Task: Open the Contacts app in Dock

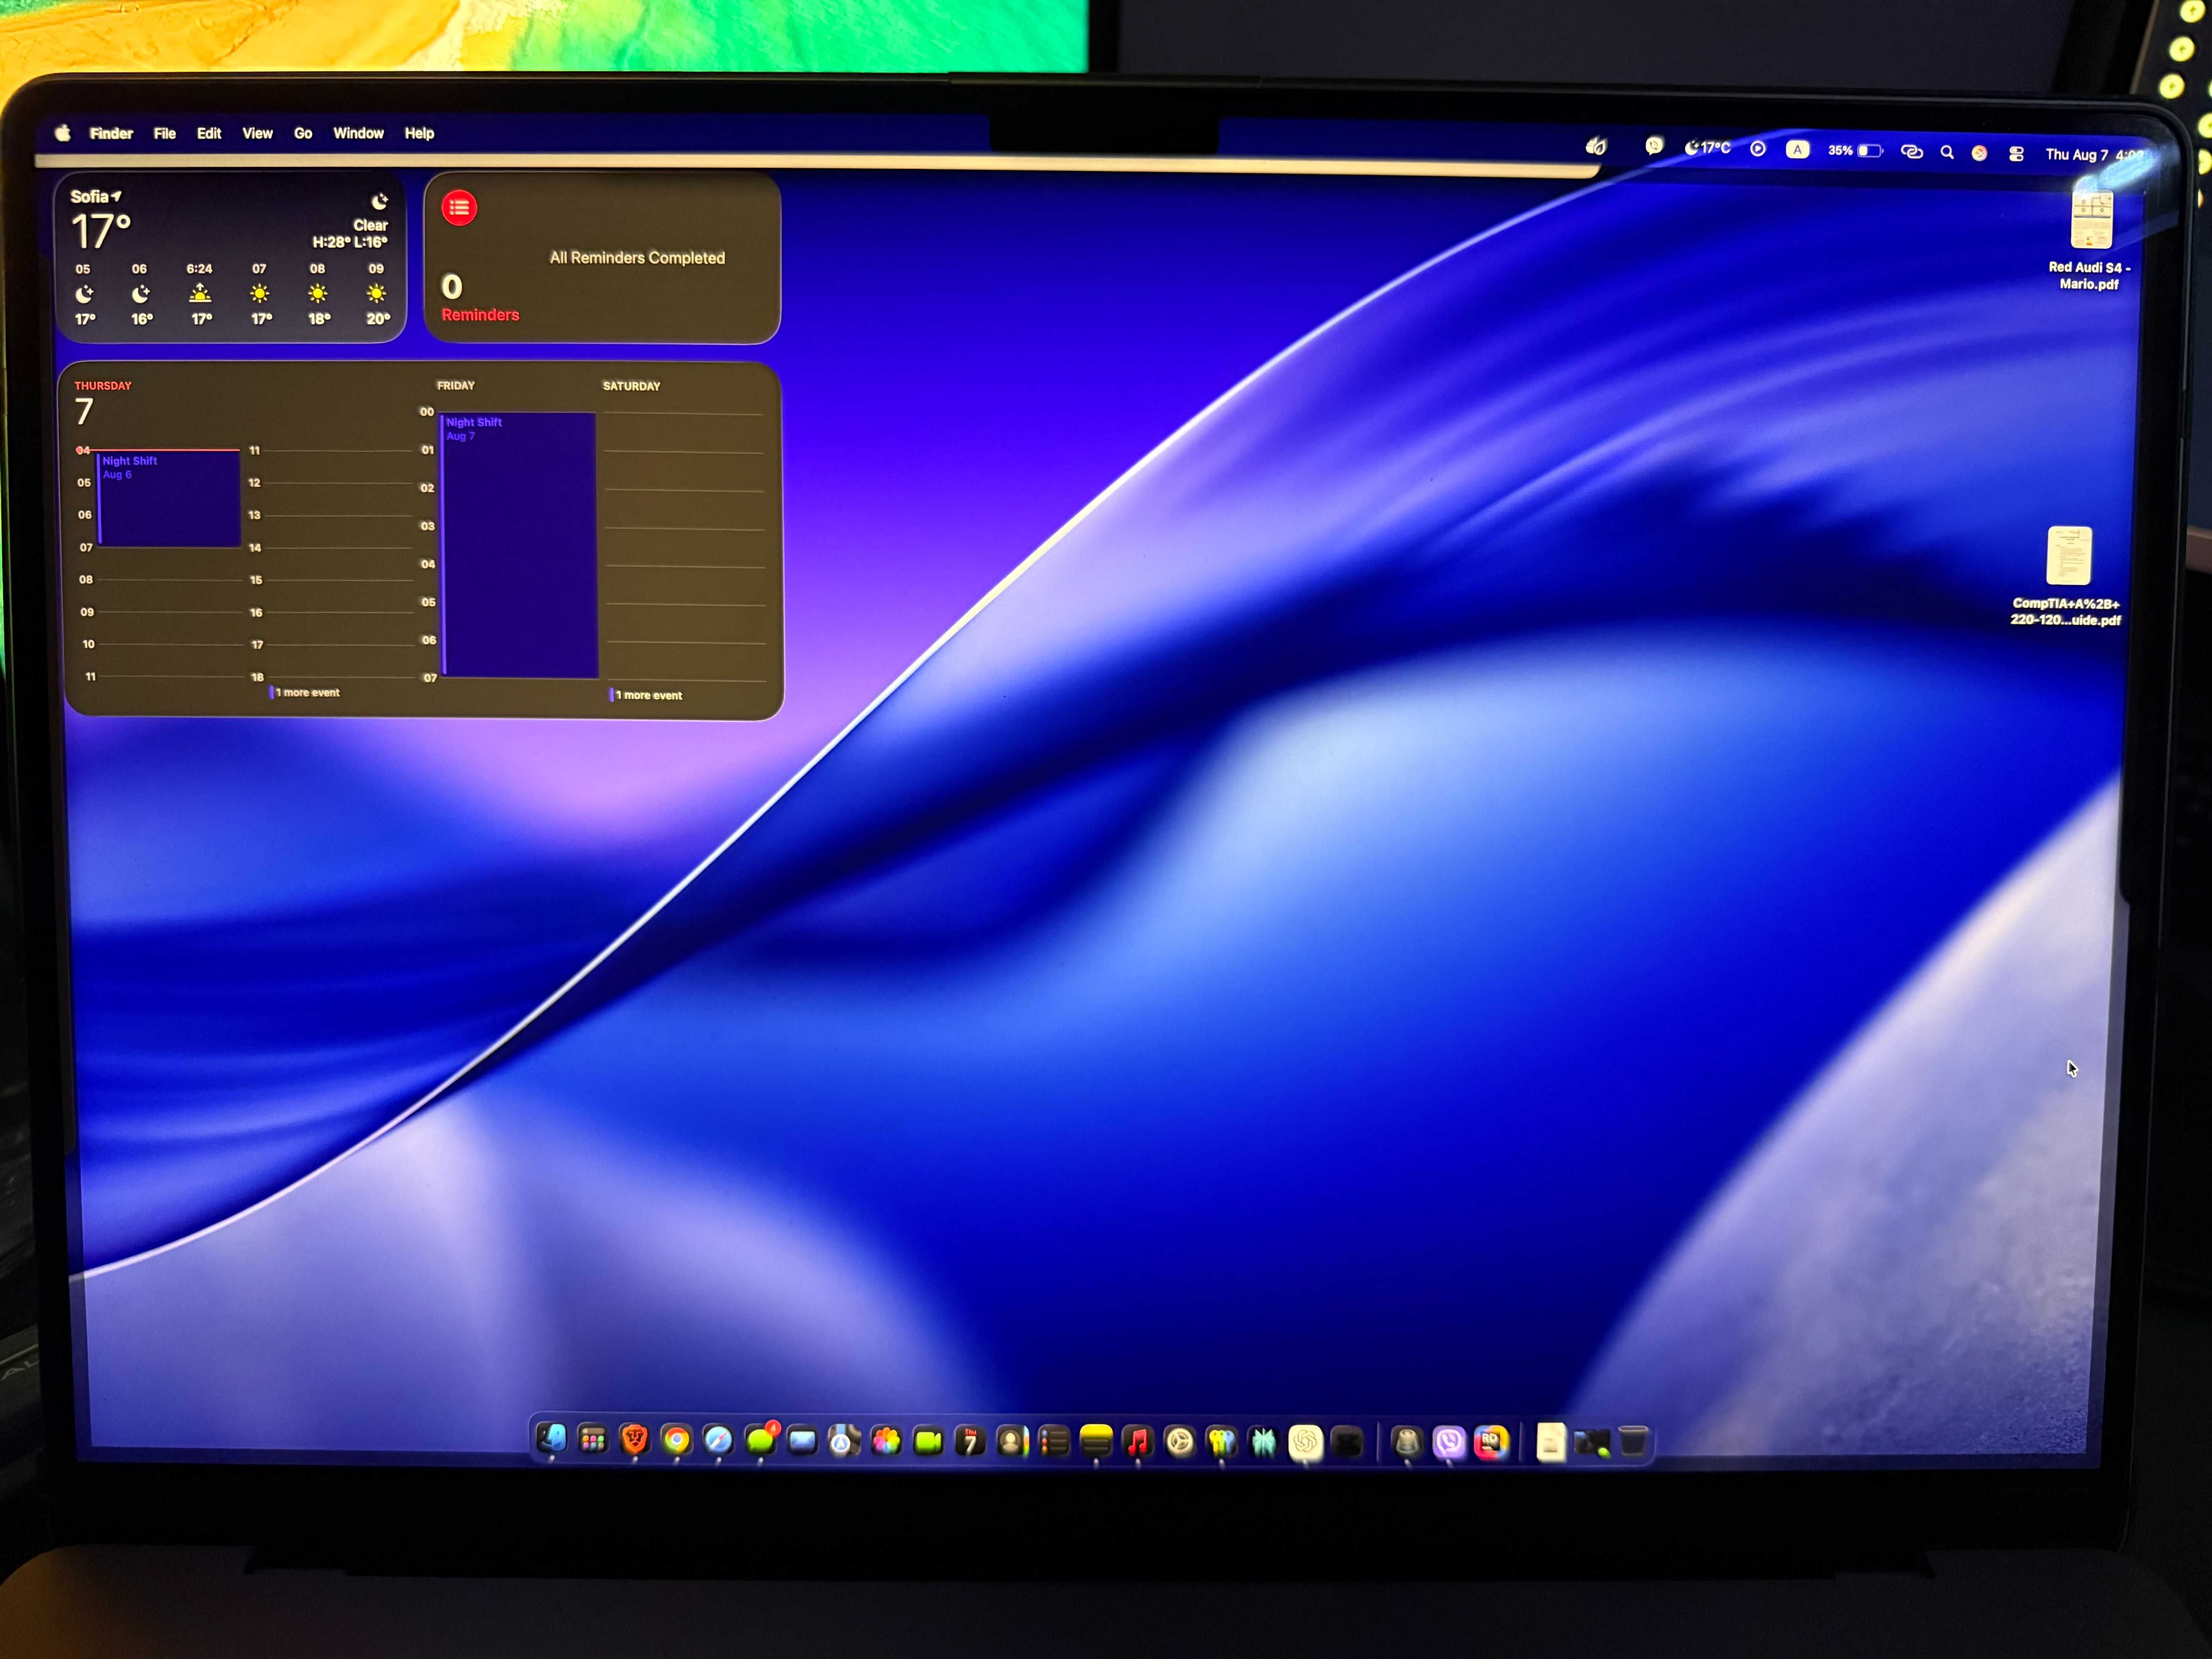Action: (1012, 1441)
